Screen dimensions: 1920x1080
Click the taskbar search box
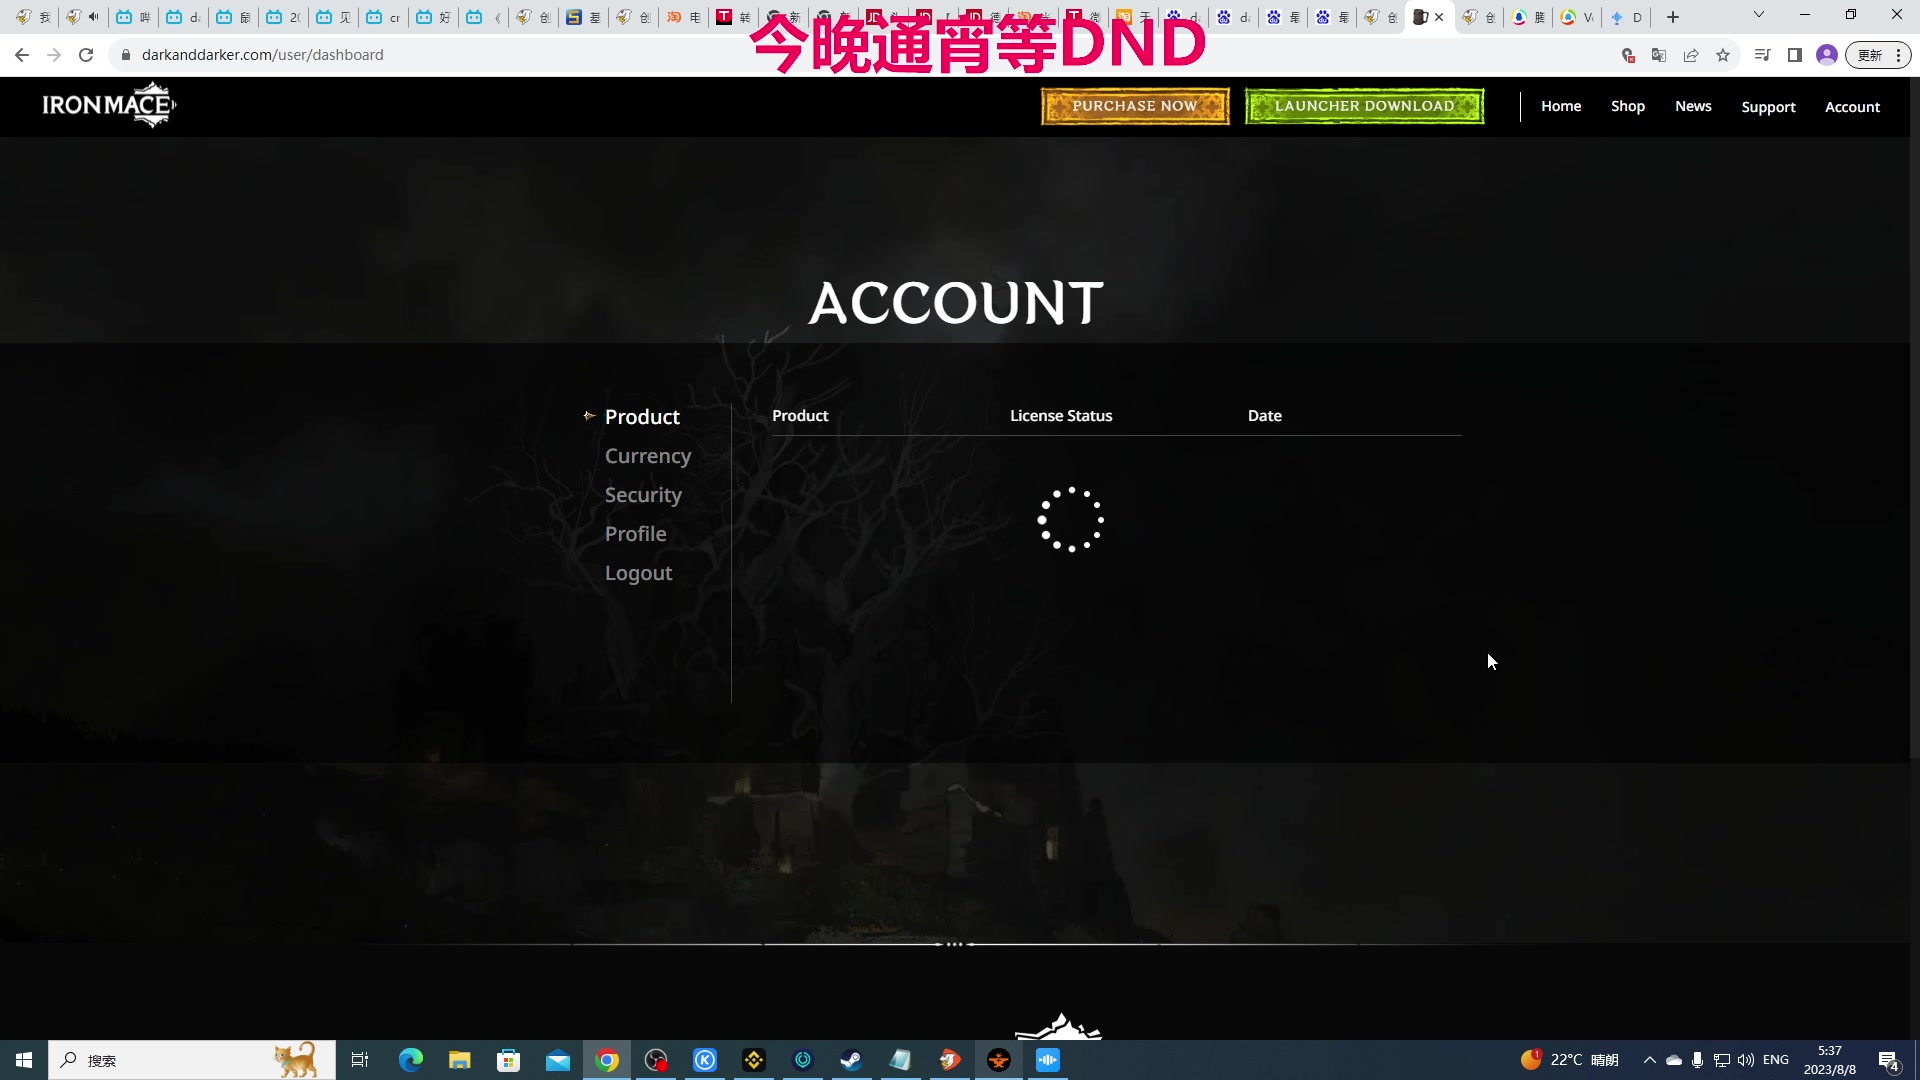(192, 1060)
